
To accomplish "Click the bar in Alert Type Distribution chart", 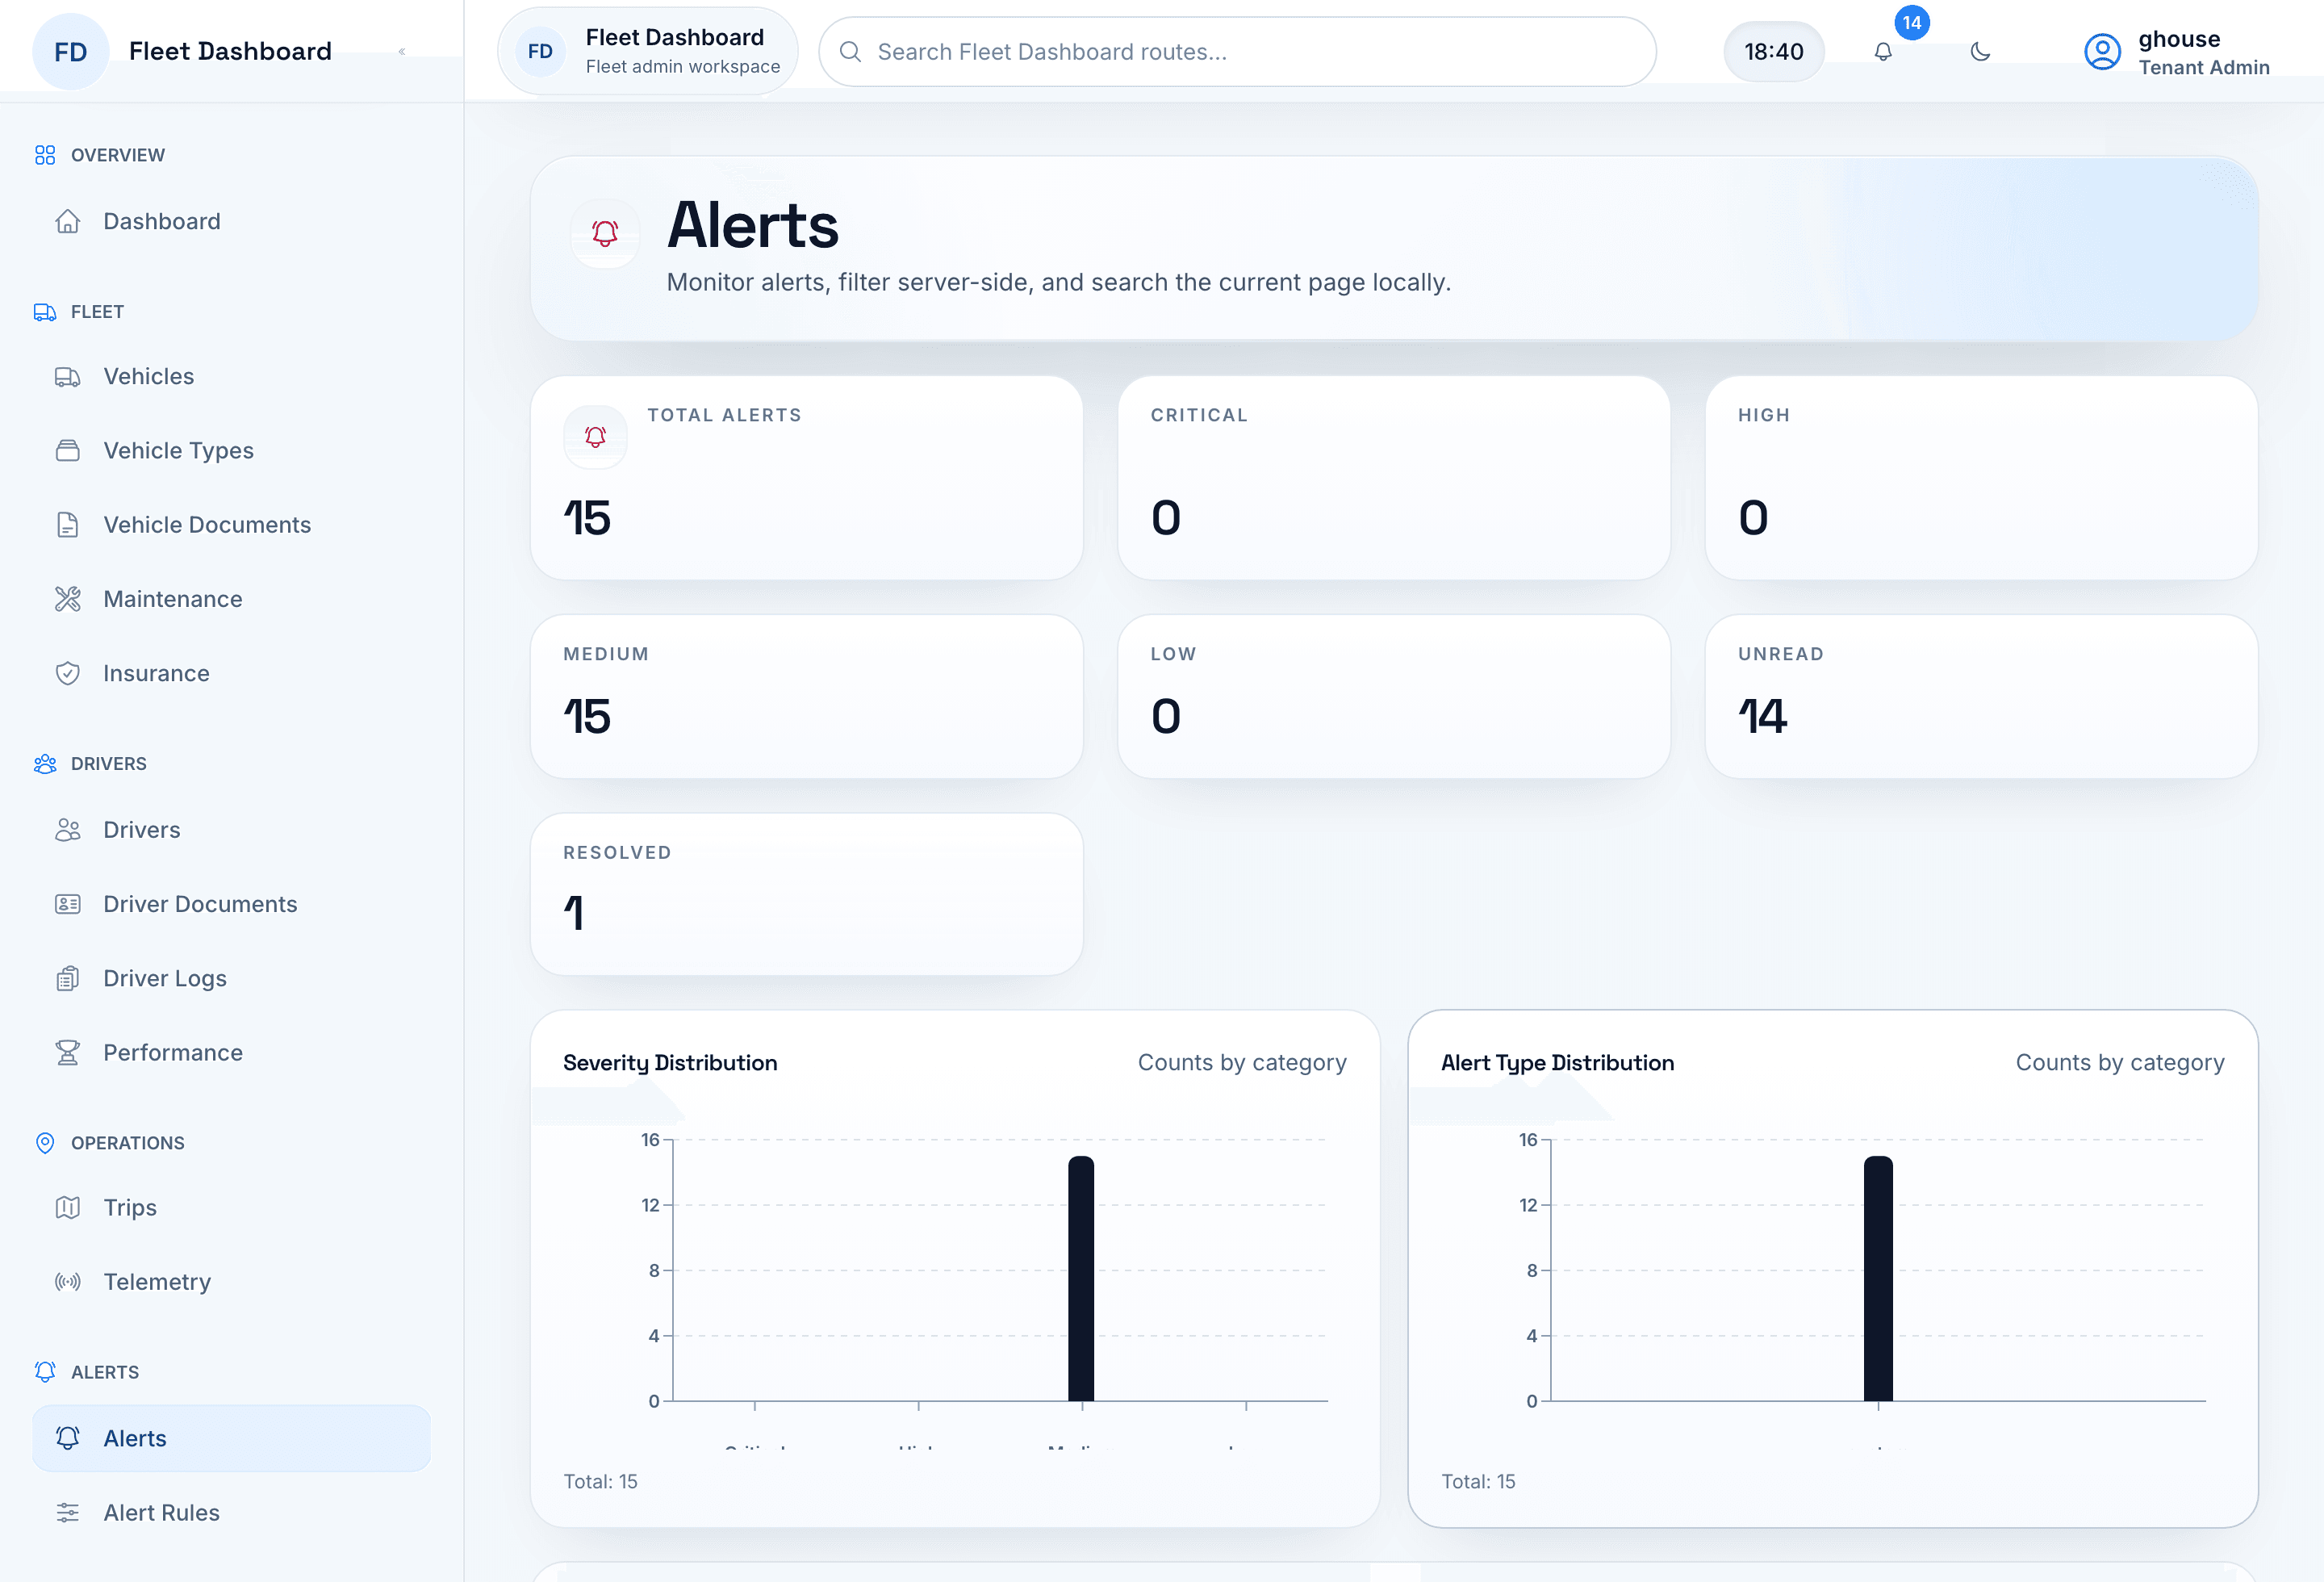I will [x=1878, y=1278].
